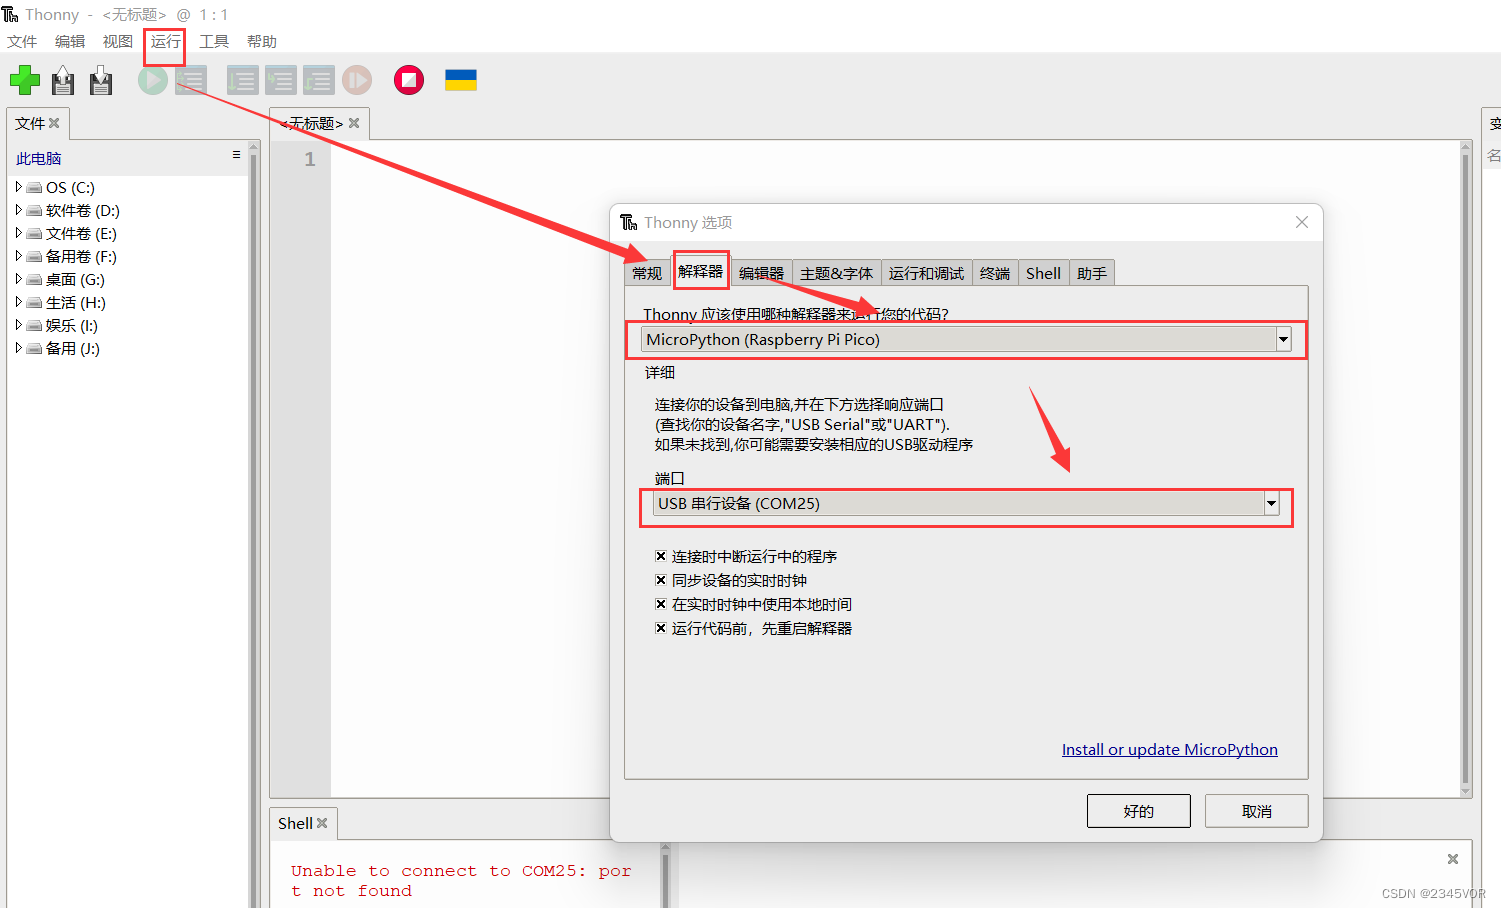Image resolution: width=1501 pixels, height=908 pixels.
Task: Toggle 同步设备的实时时钟 checkbox
Action: pyautogui.click(x=661, y=580)
